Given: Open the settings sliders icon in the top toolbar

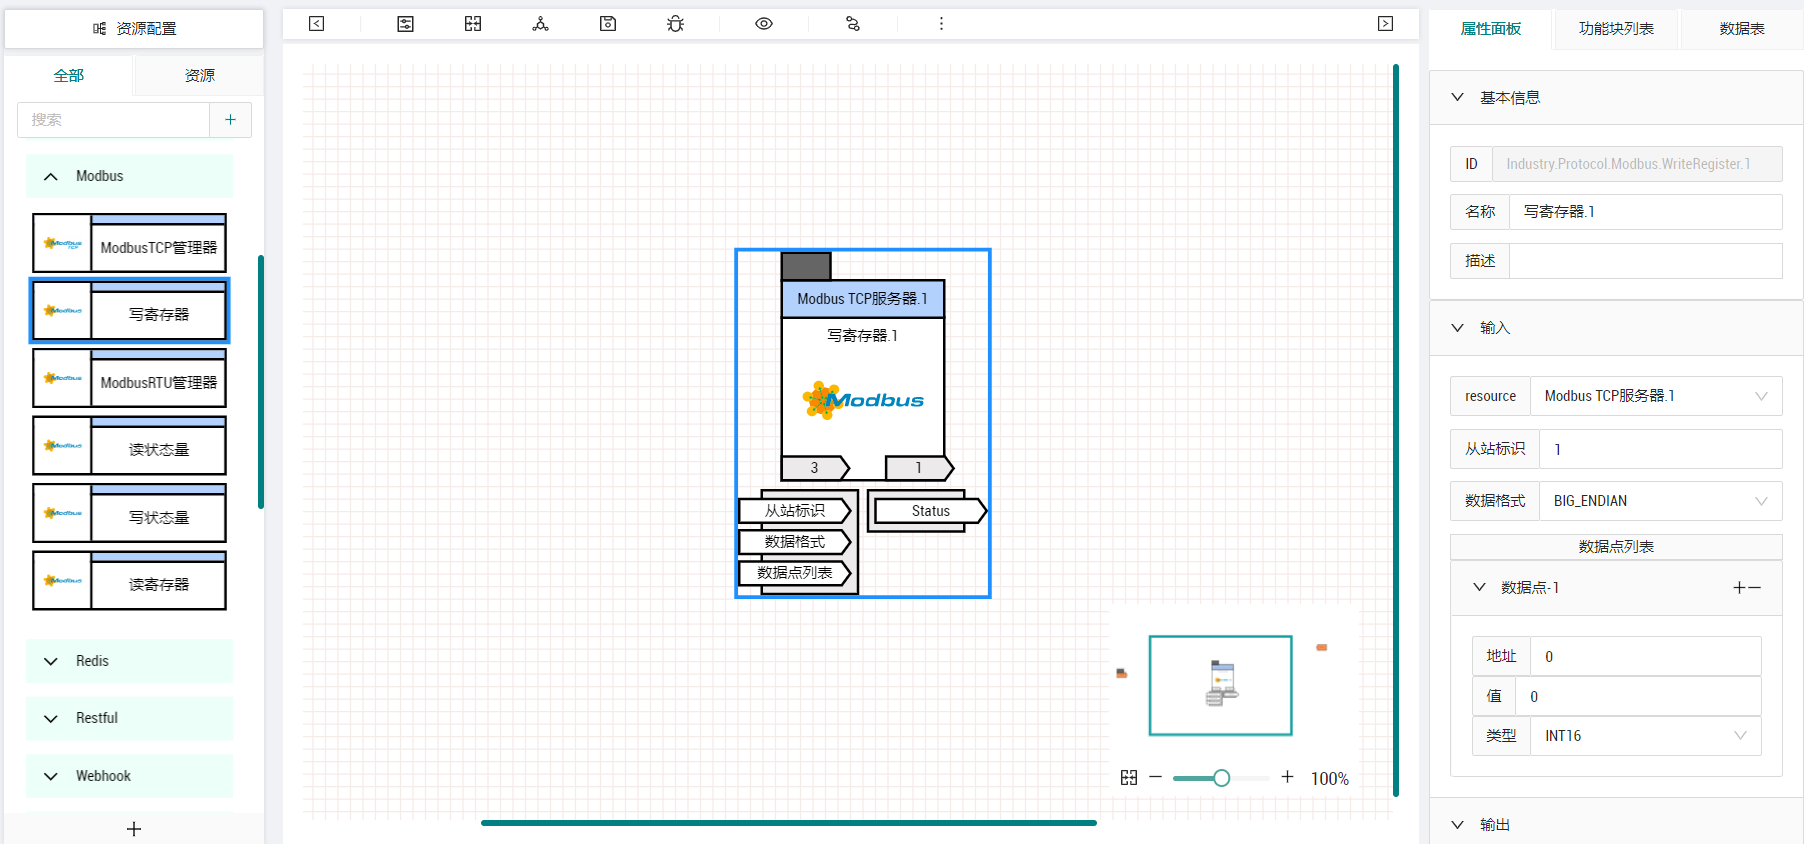Looking at the screenshot, I should 405,24.
